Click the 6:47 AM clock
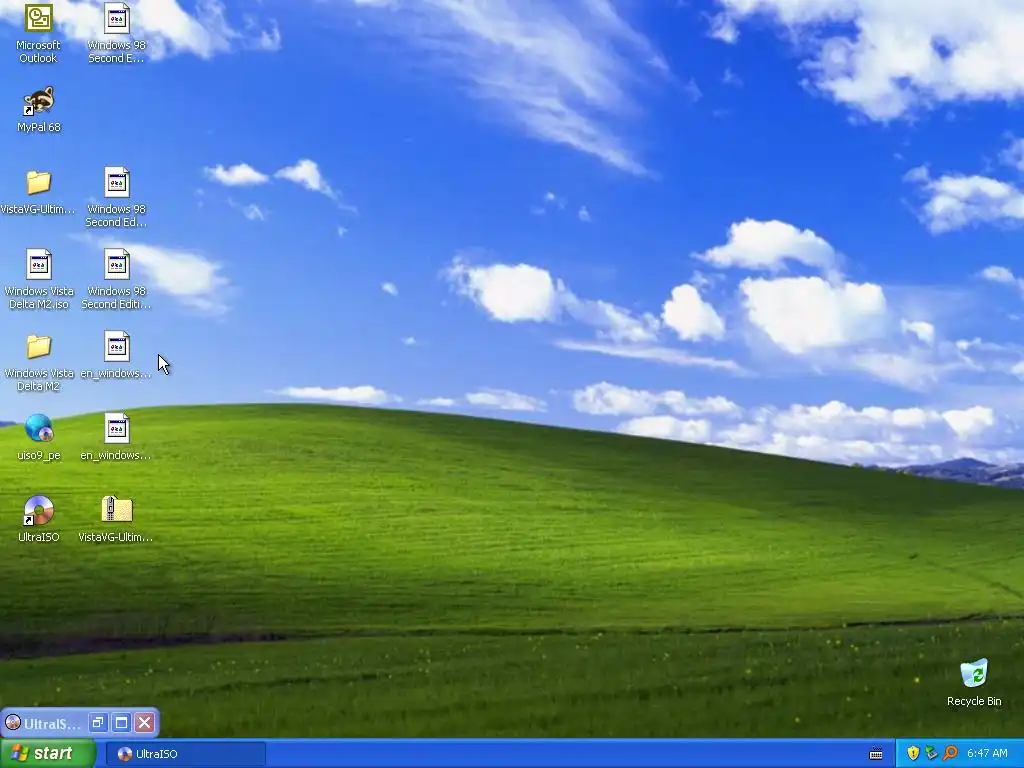This screenshot has width=1024, height=768. [x=987, y=753]
